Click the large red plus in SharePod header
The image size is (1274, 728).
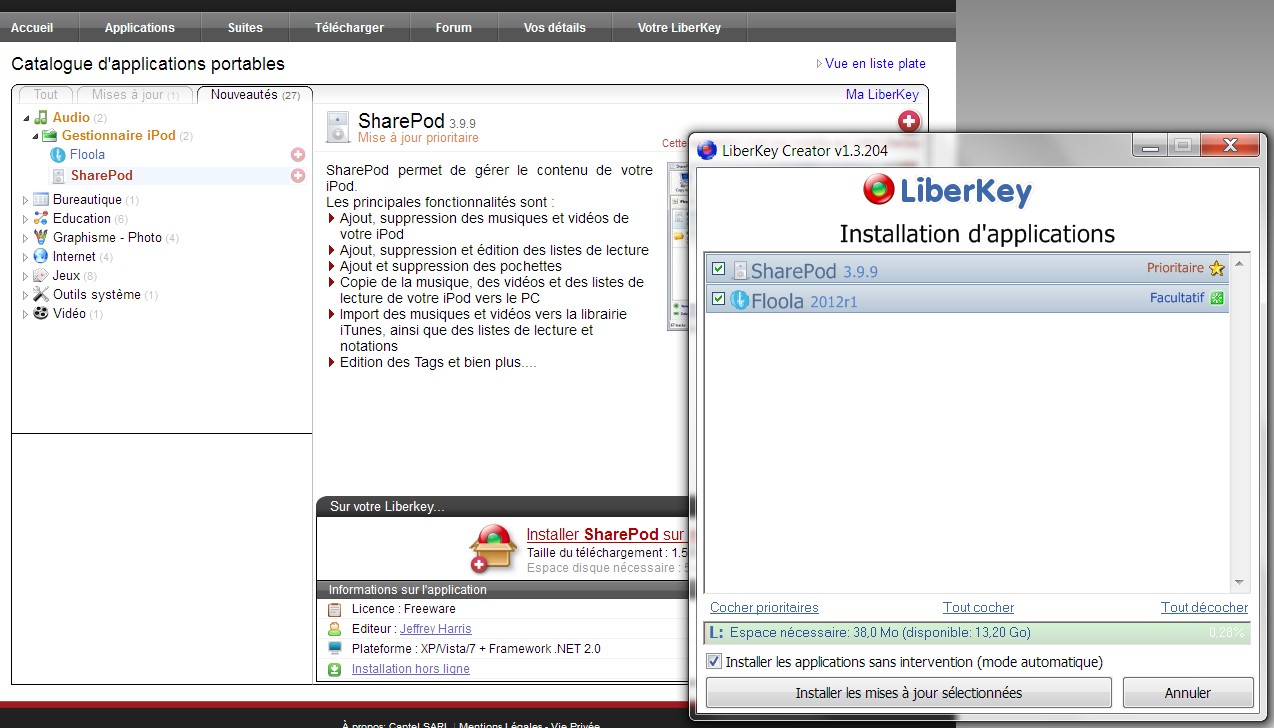(908, 122)
